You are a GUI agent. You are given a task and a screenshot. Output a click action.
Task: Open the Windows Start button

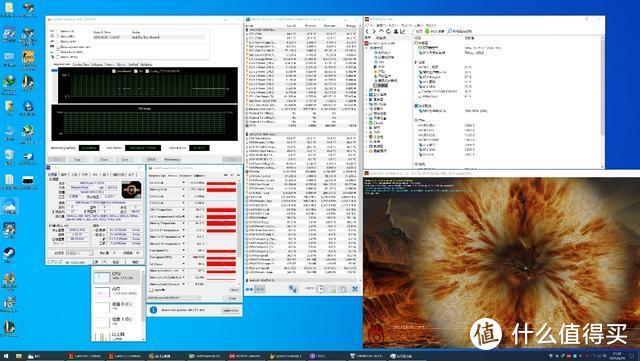click(6, 356)
